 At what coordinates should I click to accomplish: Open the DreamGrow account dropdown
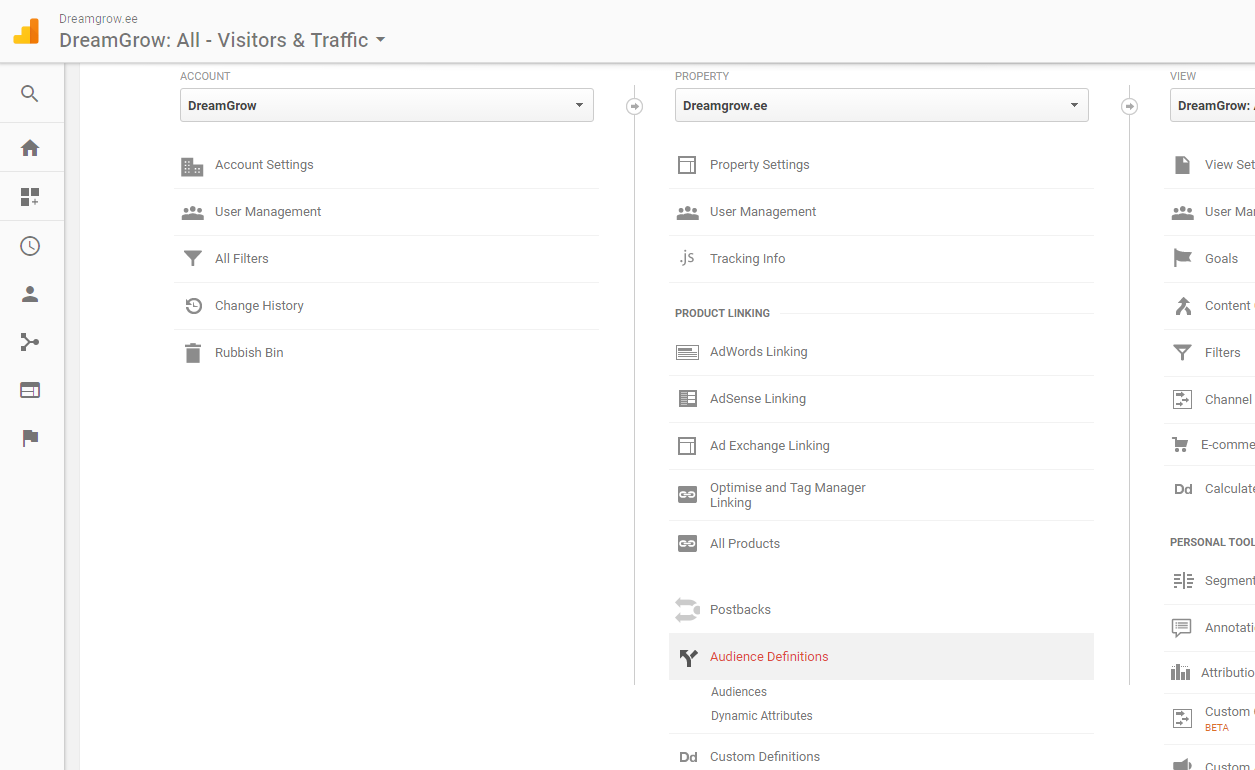pyautogui.click(x=386, y=105)
